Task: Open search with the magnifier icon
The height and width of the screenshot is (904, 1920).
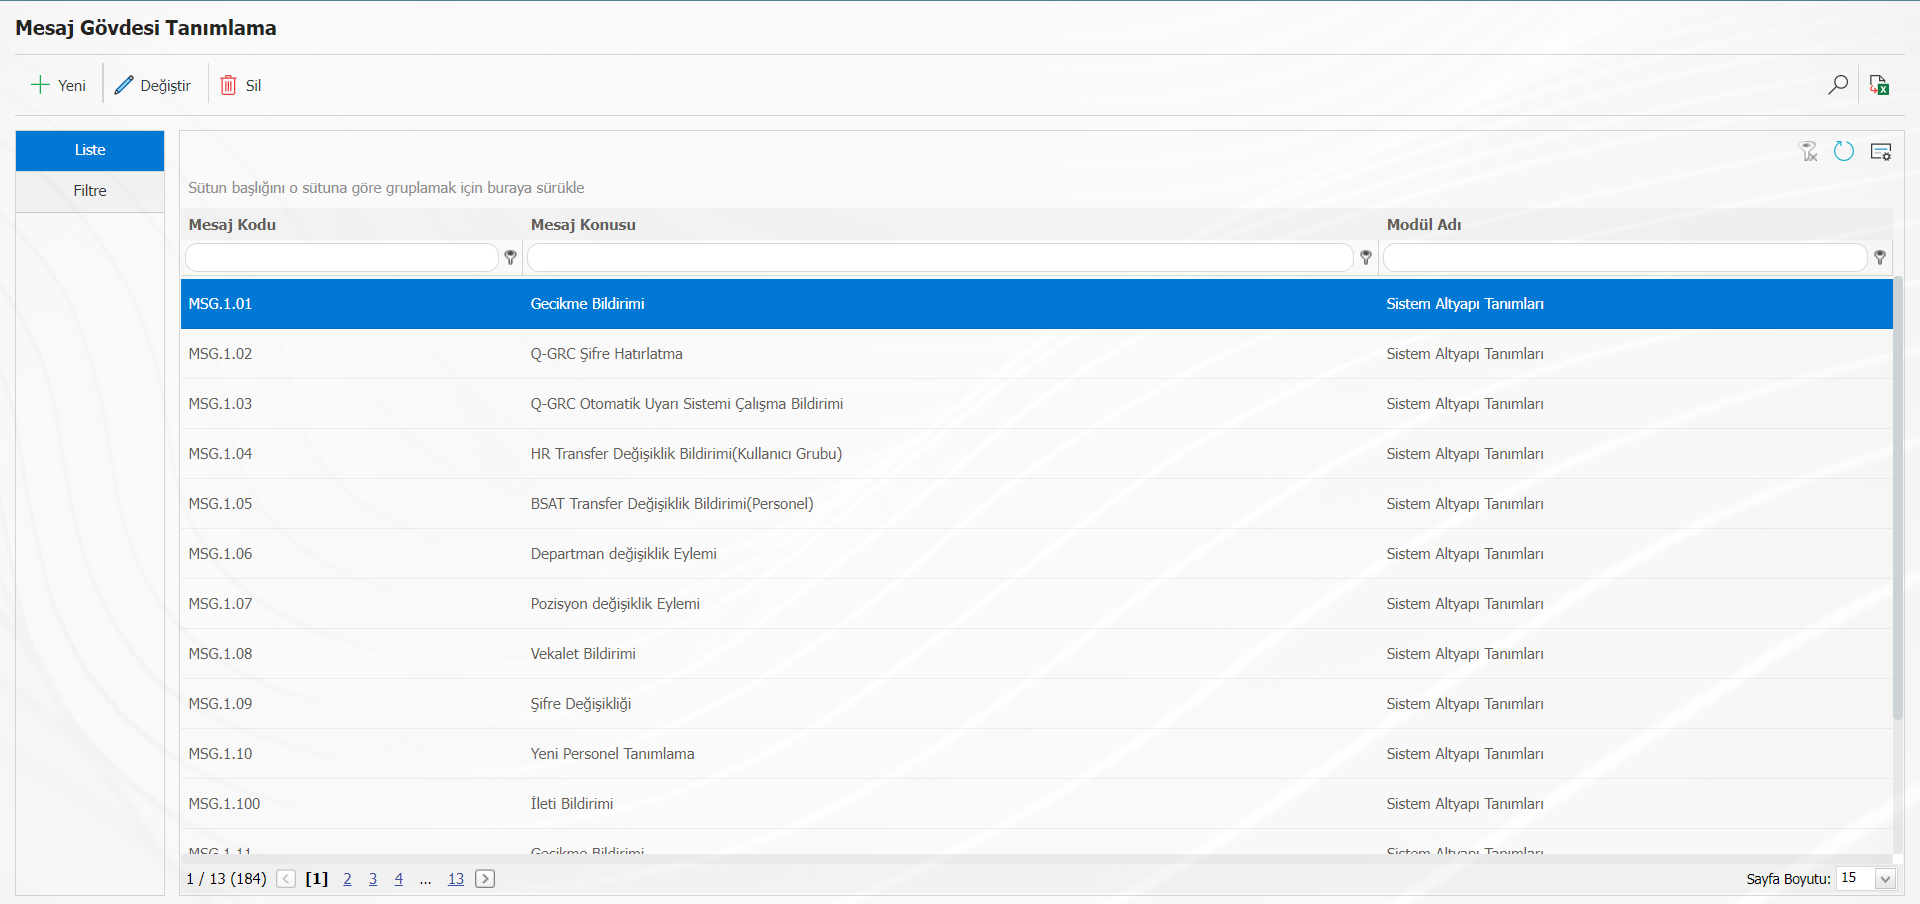Action: point(1837,85)
